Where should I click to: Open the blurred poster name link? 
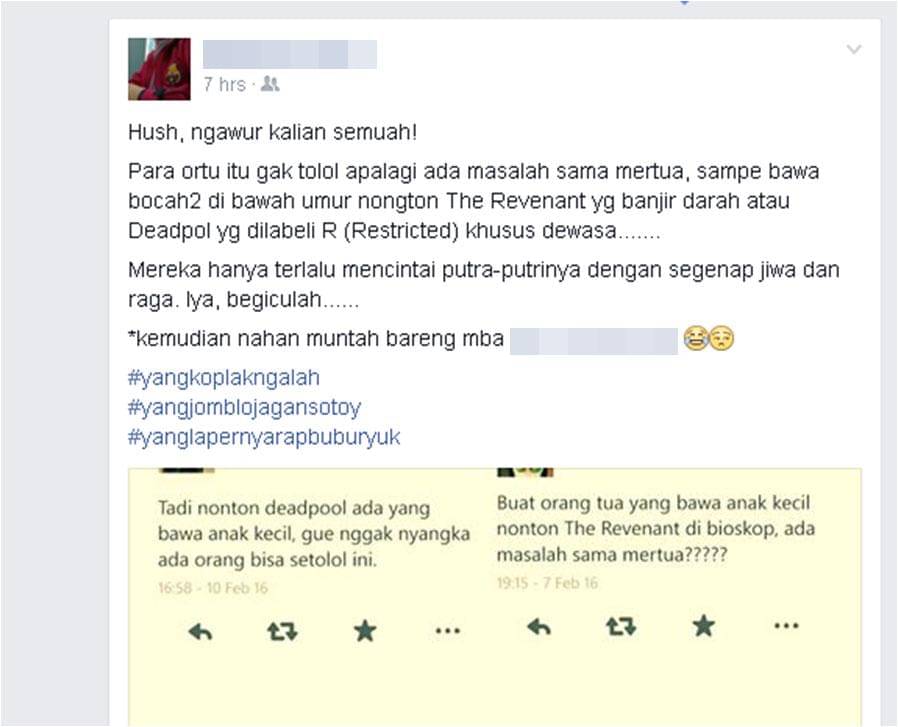[290, 54]
